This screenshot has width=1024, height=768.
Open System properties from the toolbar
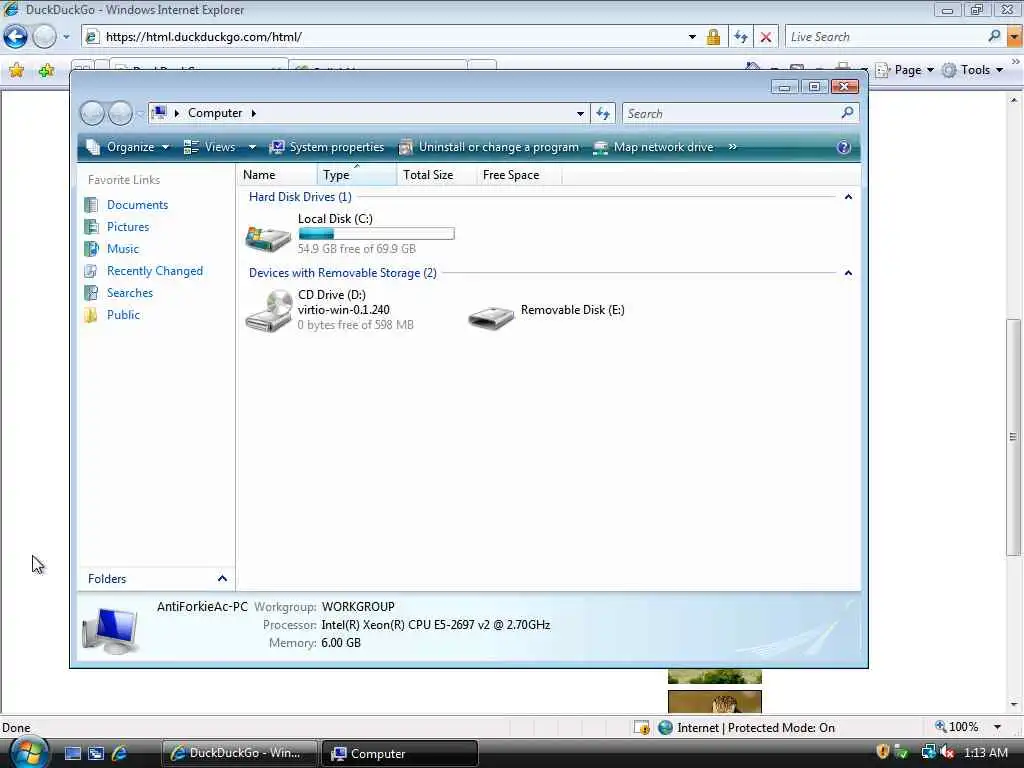coord(327,147)
